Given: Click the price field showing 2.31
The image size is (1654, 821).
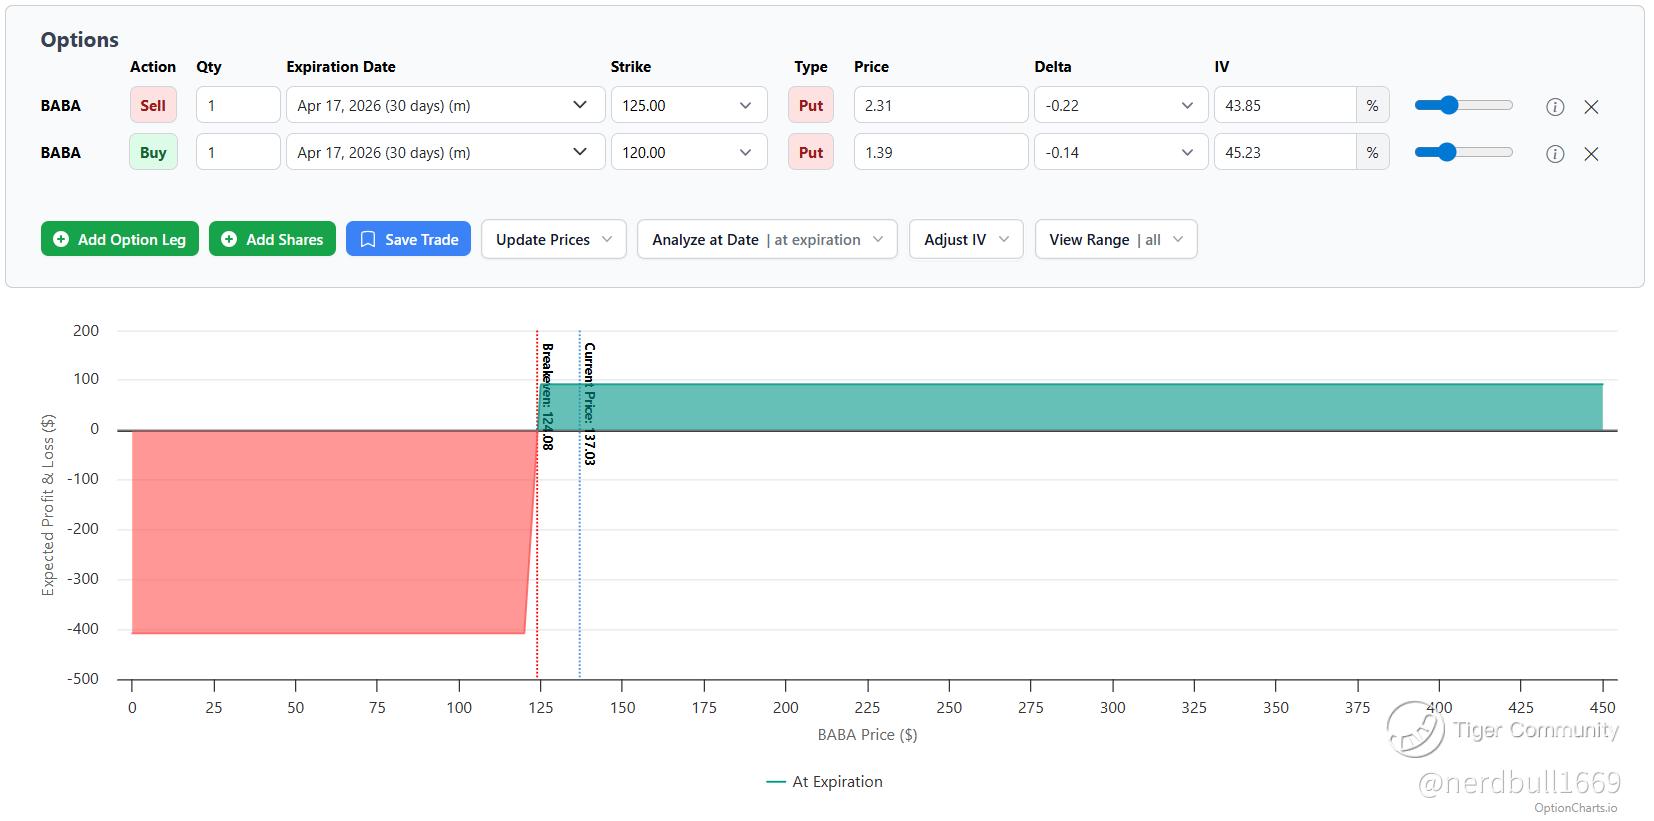Looking at the screenshot, I should pyautogui.click(x=940, y=106).
